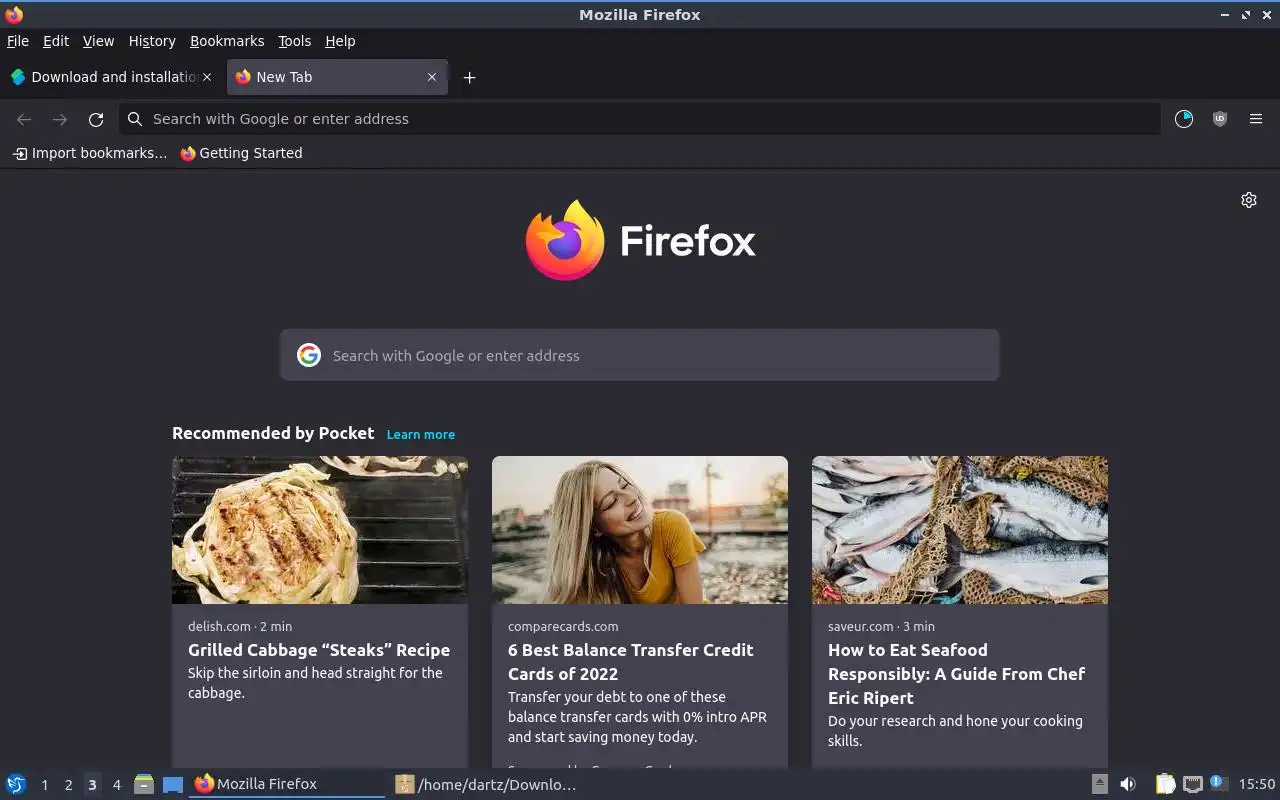Switch to virtual desktop 1
This screenshot has width=1280, height=800.
[x=45, y=785]
